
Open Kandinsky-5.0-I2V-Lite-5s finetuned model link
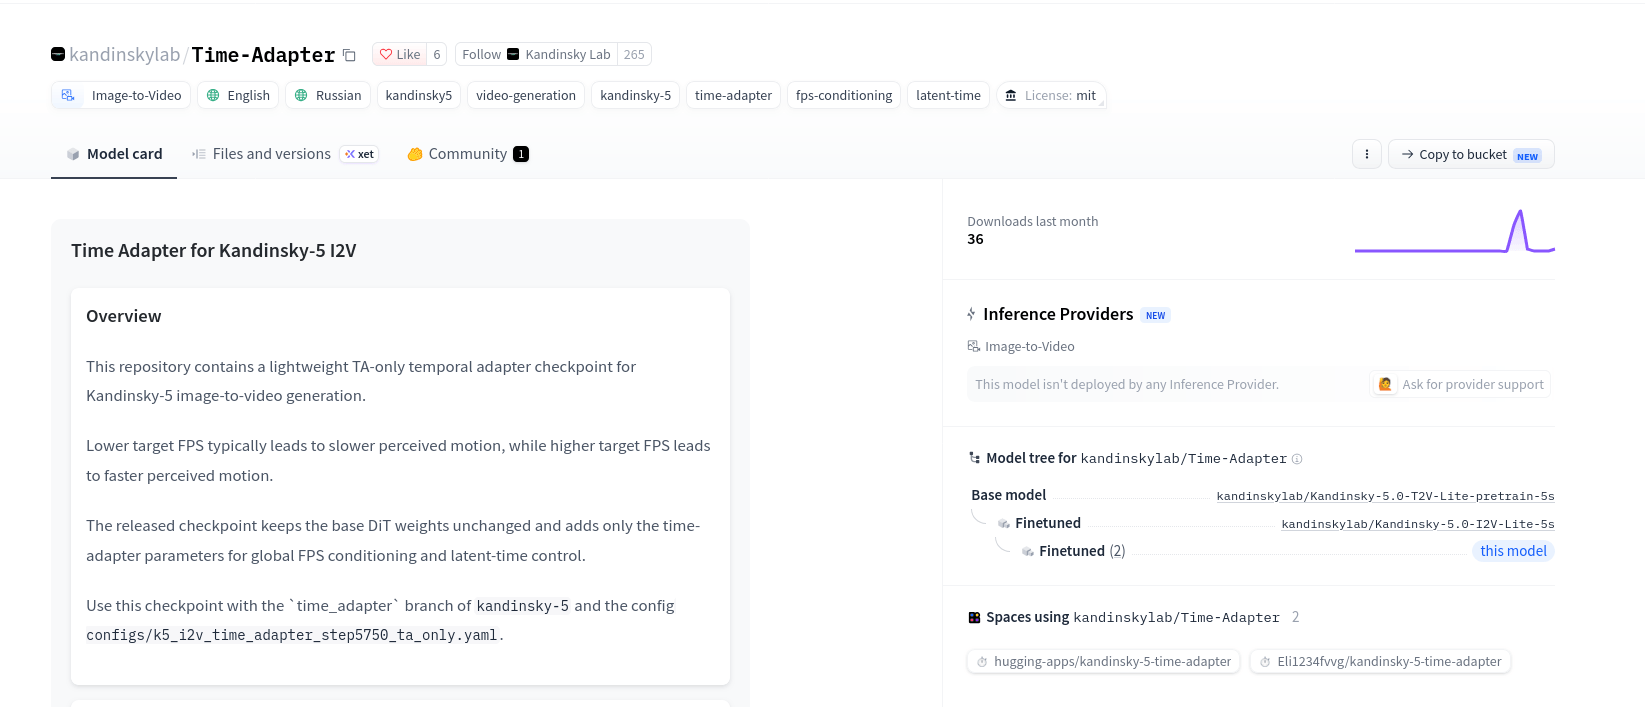click(1418, 524)
